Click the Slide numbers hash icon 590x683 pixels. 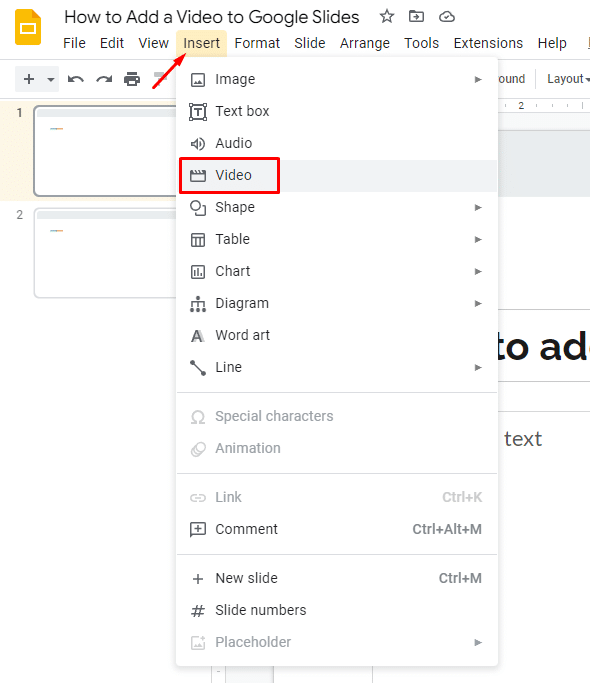point(198,611)
